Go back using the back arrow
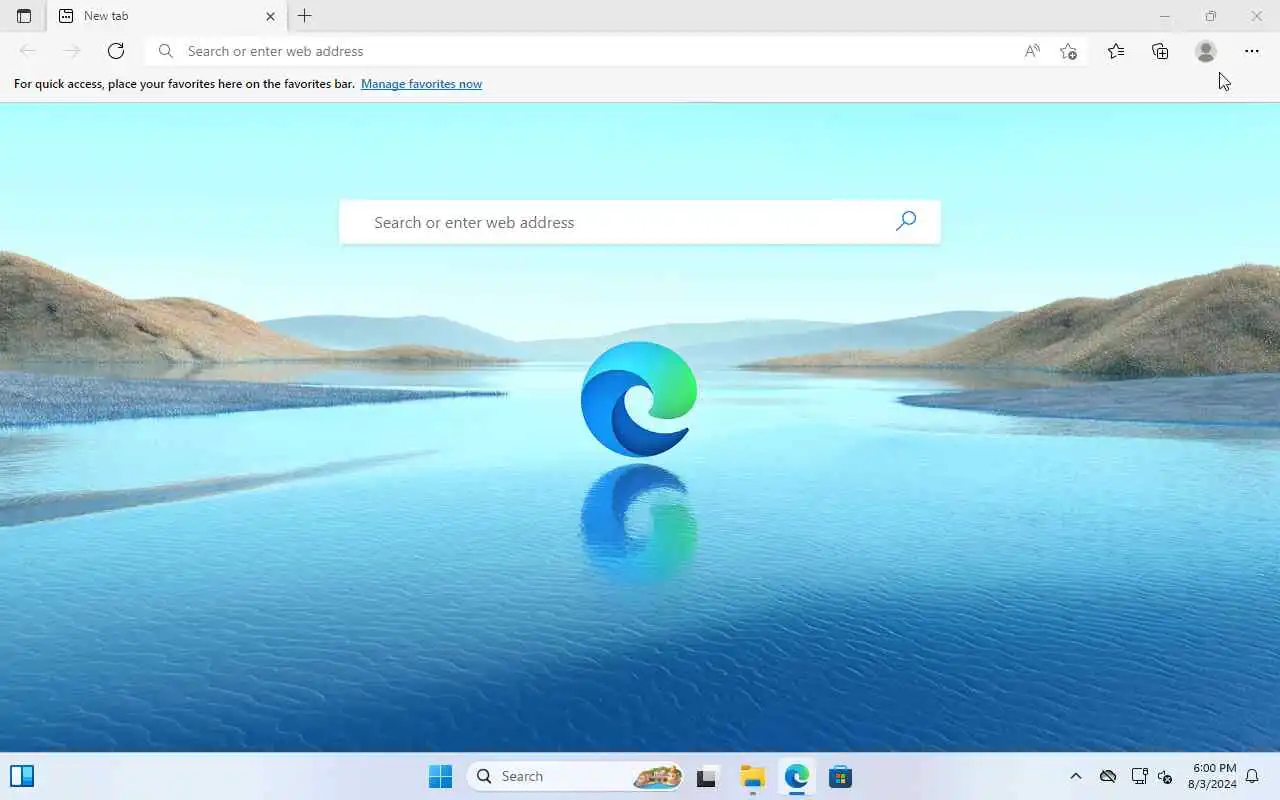The height and width of the screenshot is (800, 1280). (x=28, y=51)
